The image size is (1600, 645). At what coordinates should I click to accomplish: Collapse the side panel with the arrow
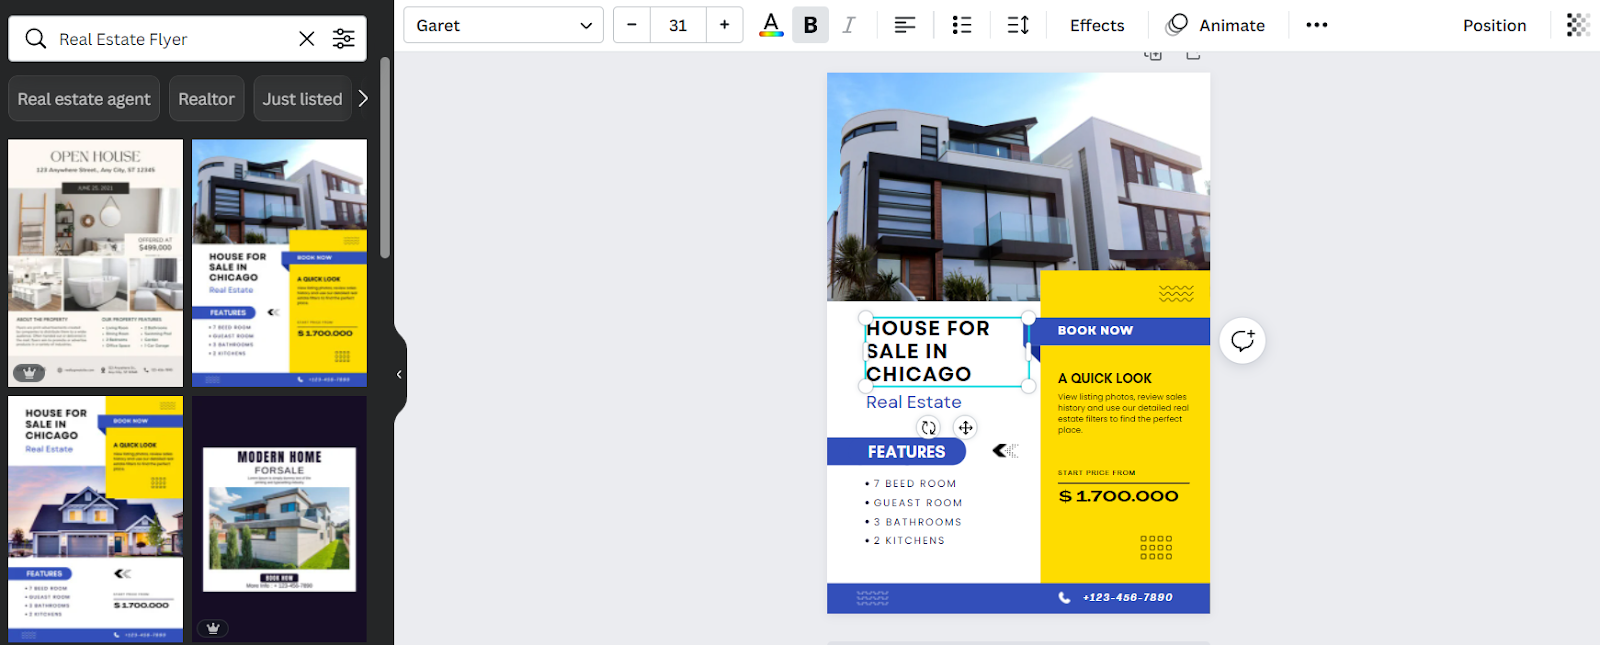pyautogui.click(x=399, y=374)
